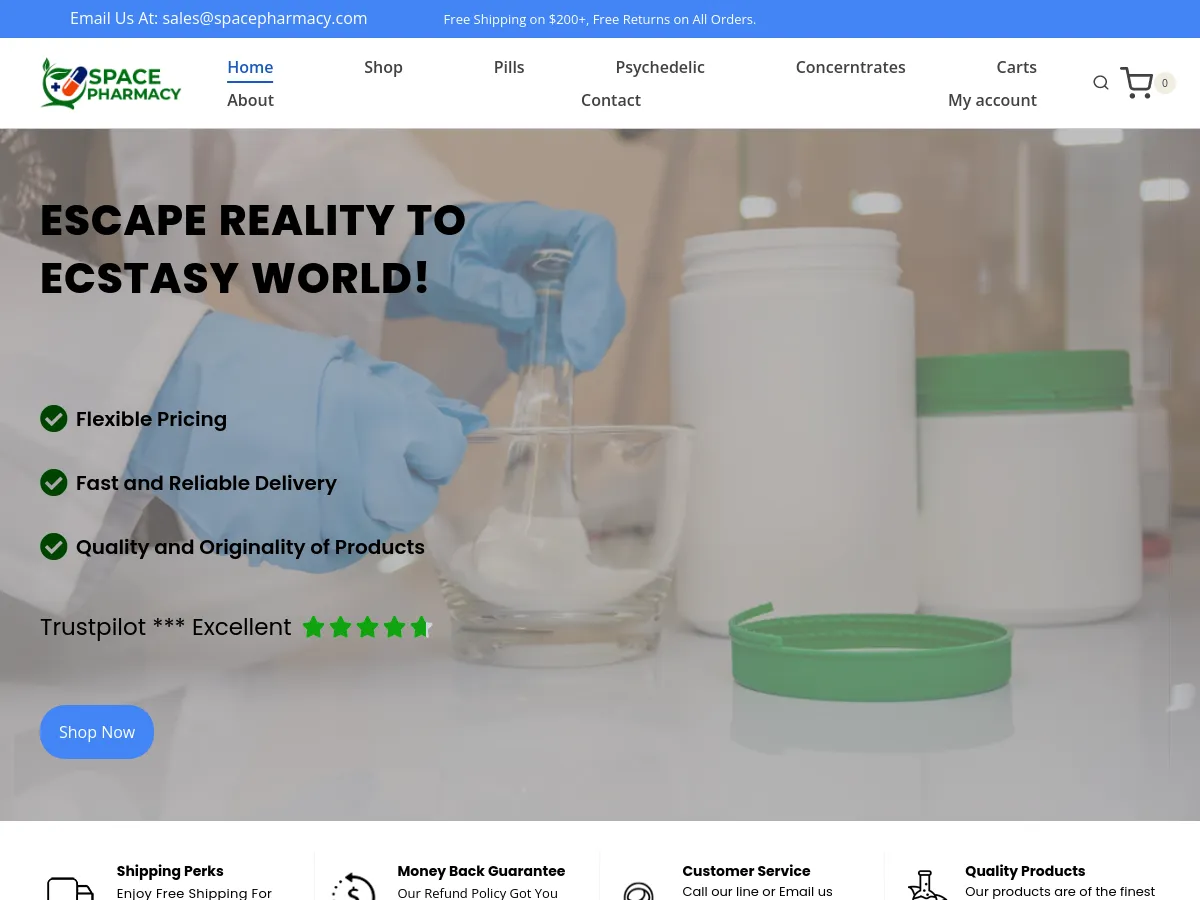Open the shopping cart icon
The image size is (1200, 900).
[1136, 83]
